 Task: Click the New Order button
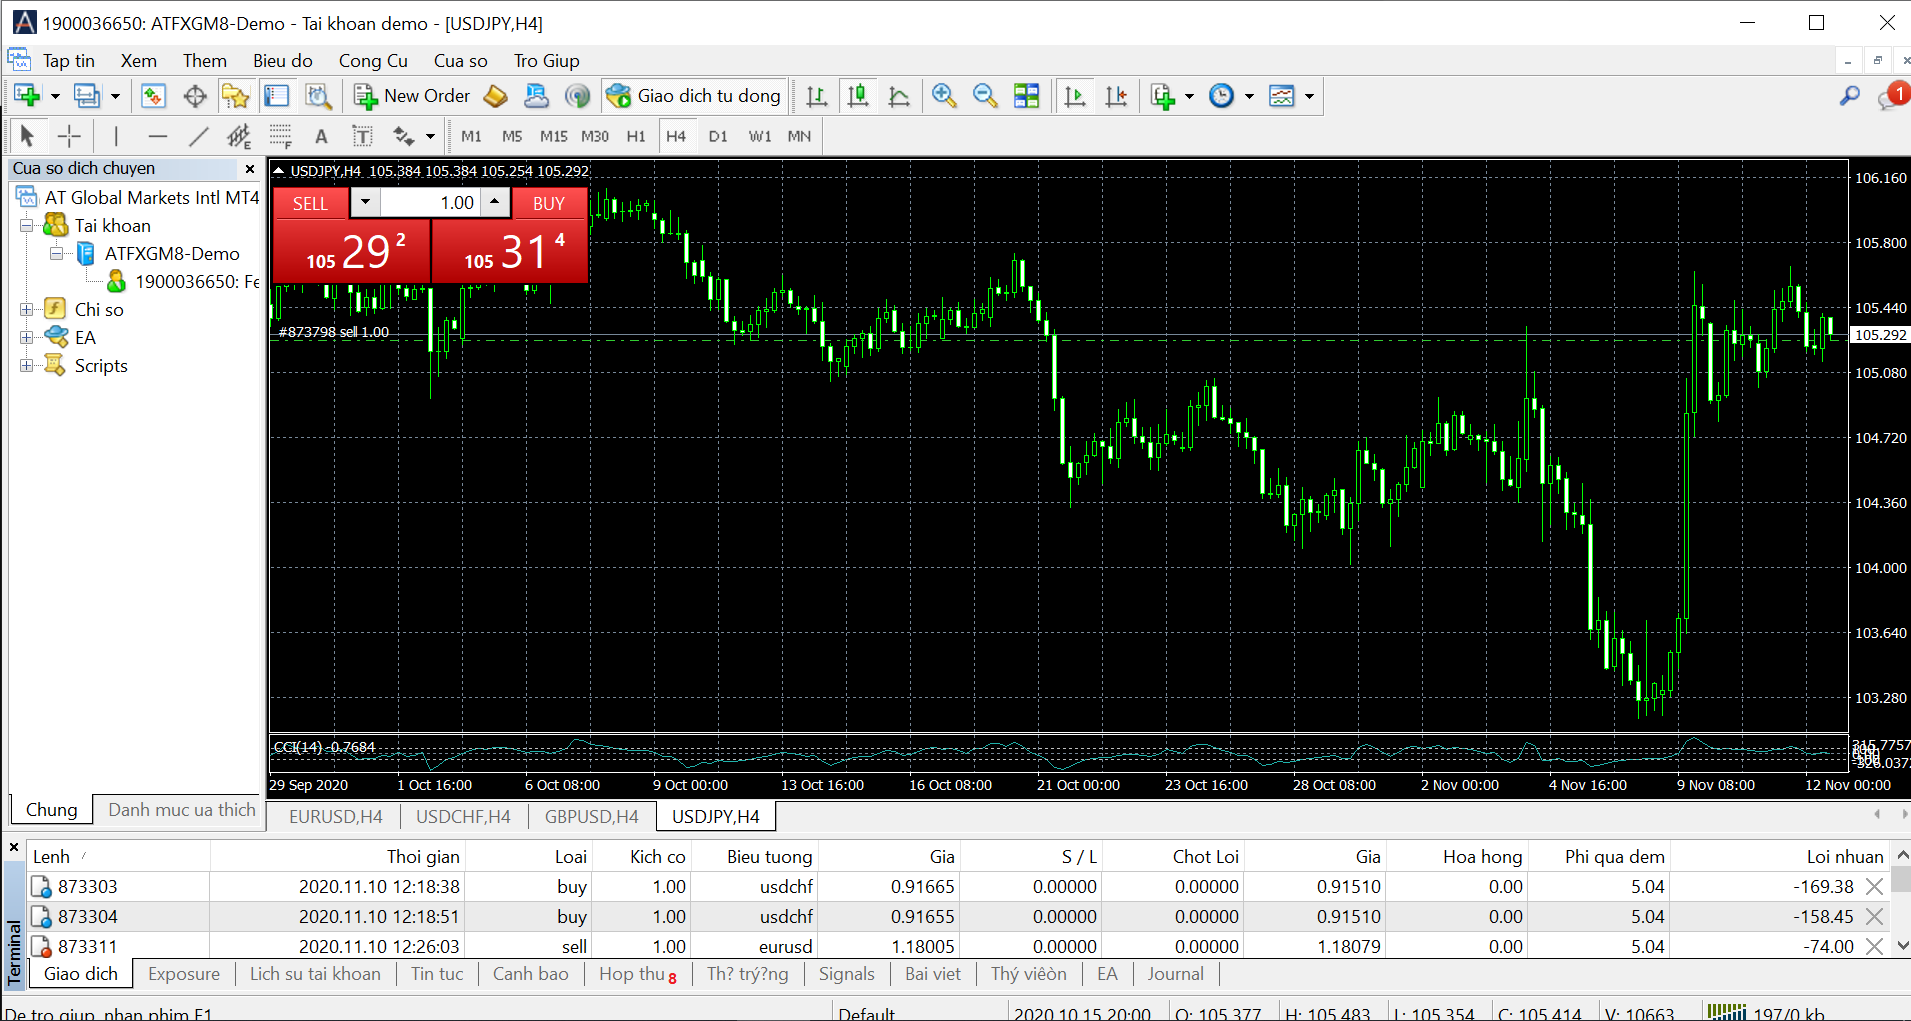(412, 96)
